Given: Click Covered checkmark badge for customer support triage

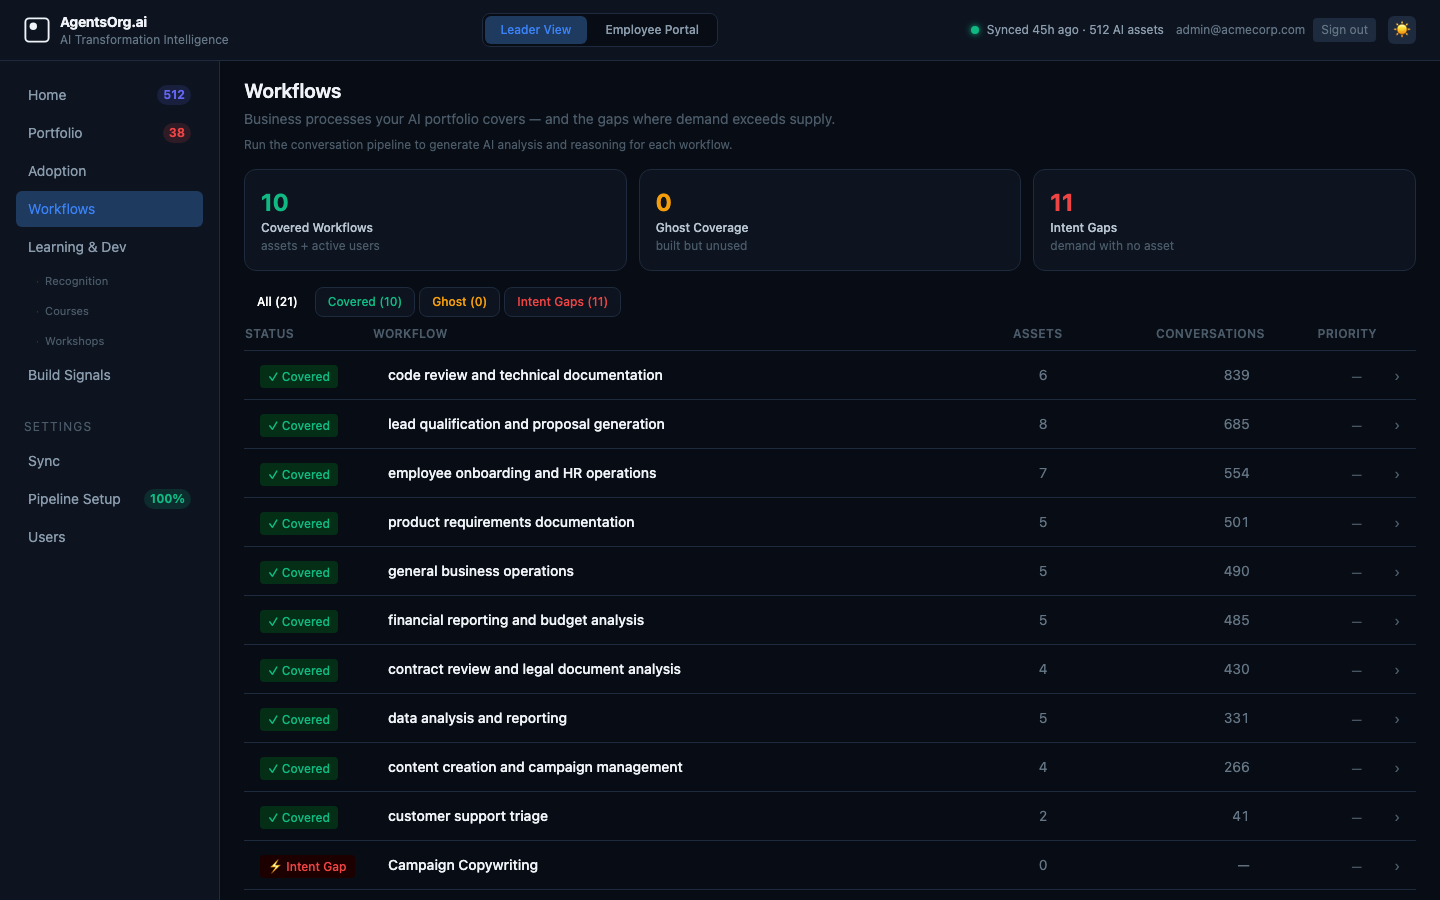Looking at the screenshot, I should point(299,817).
